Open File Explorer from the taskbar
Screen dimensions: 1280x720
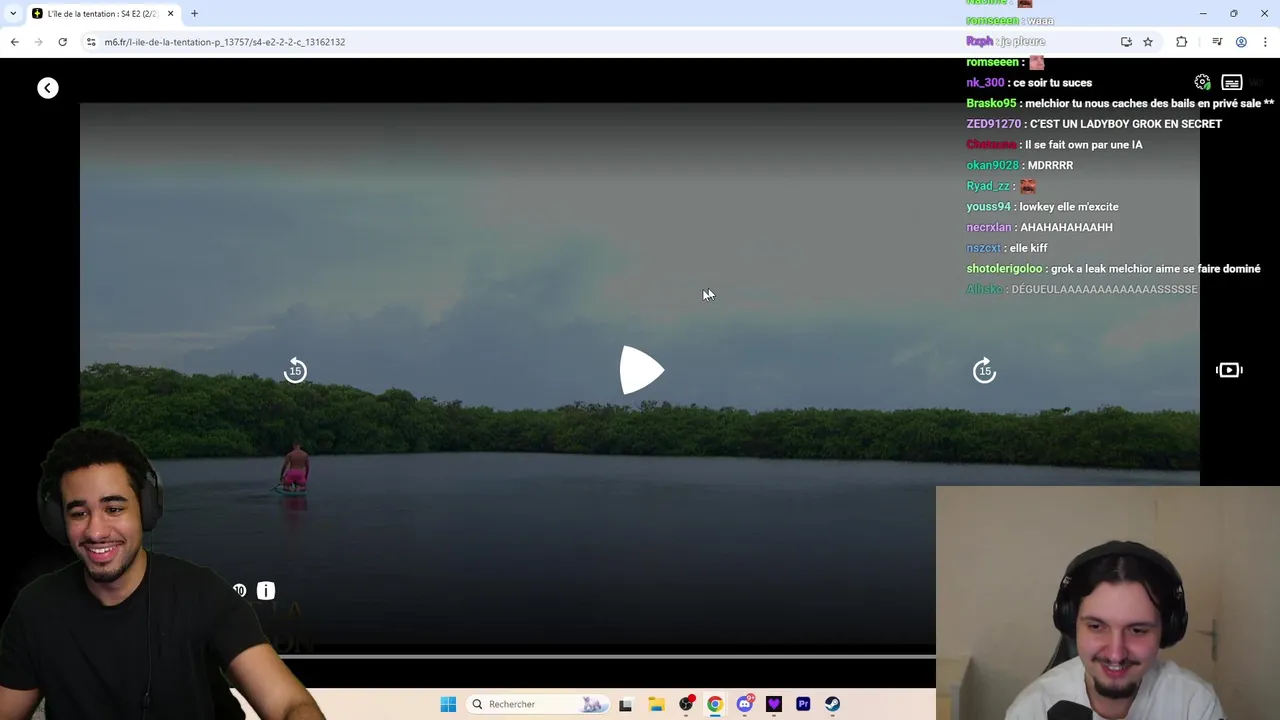(656, 704)
